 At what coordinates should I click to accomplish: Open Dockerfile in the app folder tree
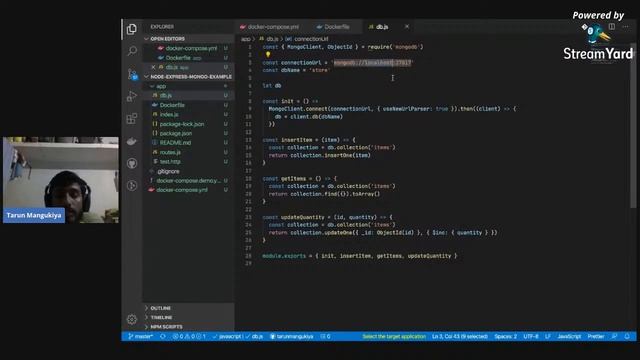[x=172, y=105]
